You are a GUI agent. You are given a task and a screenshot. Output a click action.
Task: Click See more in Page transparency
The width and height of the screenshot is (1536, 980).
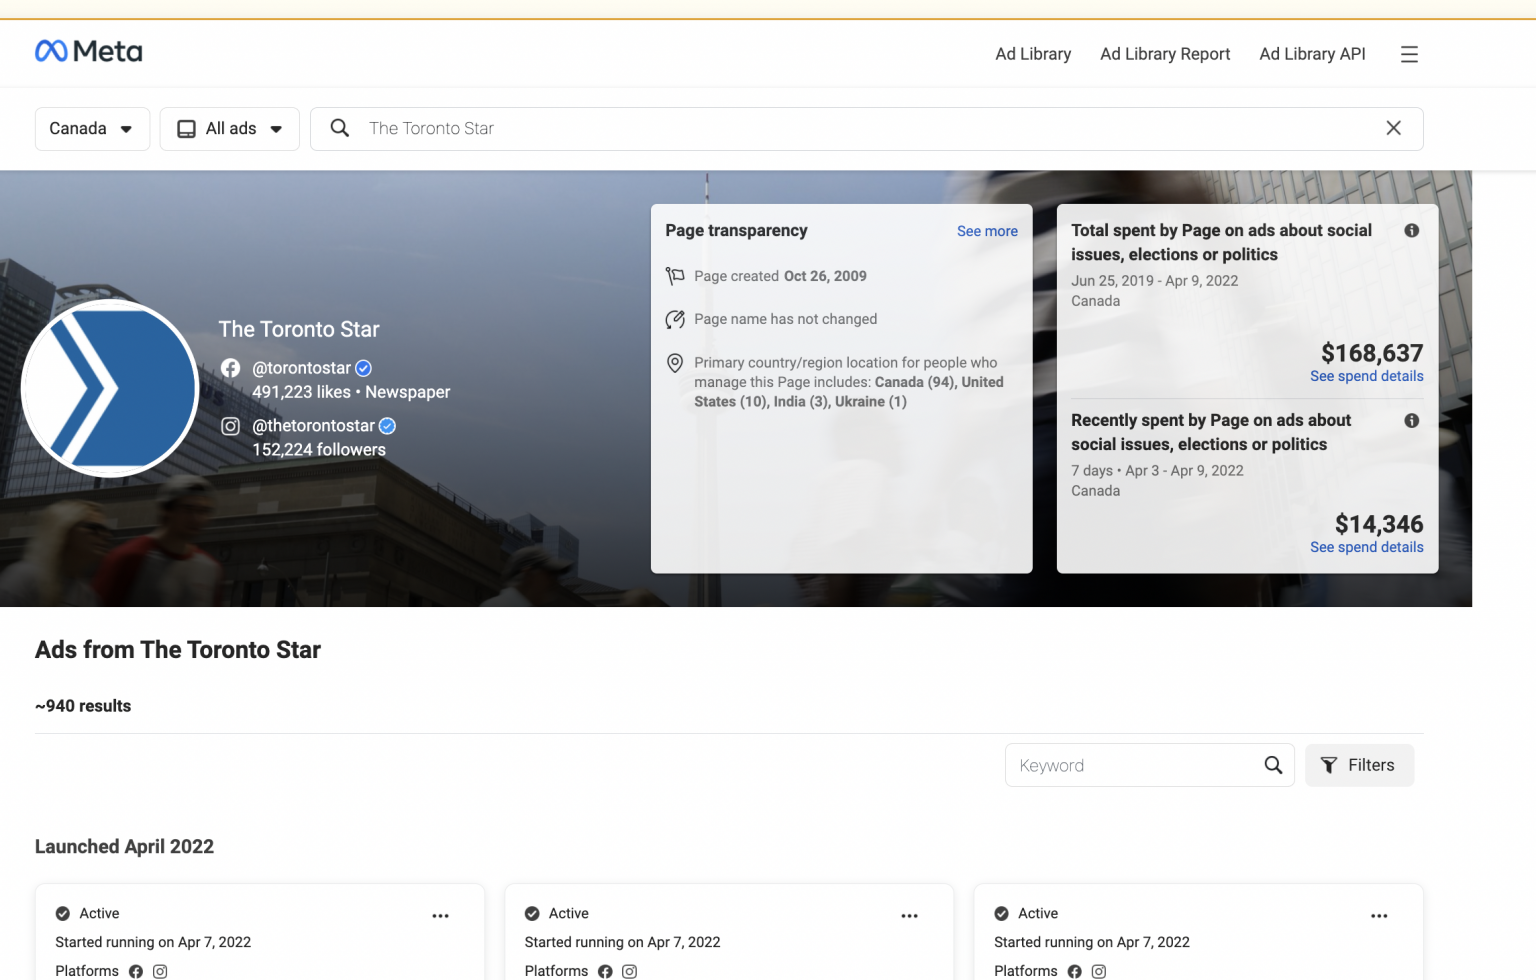point(987,231)
